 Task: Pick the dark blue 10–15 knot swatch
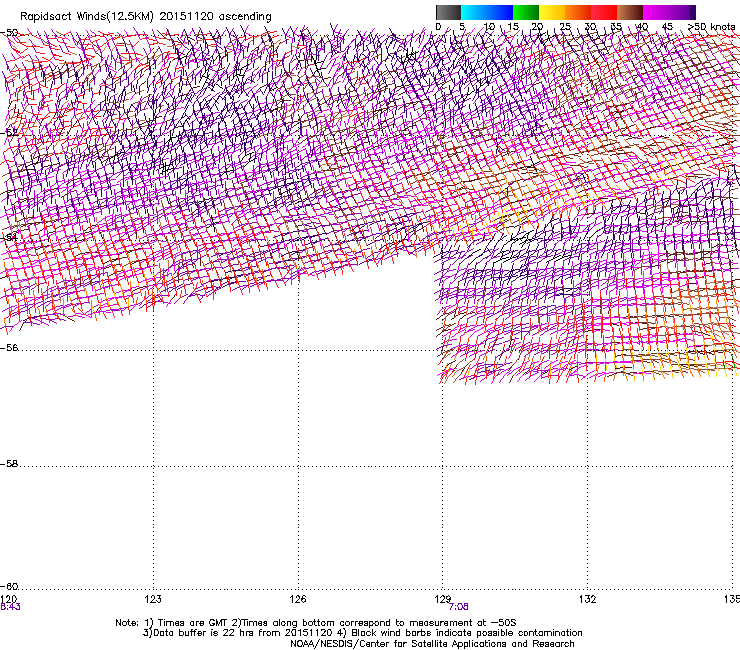(500, 12)
